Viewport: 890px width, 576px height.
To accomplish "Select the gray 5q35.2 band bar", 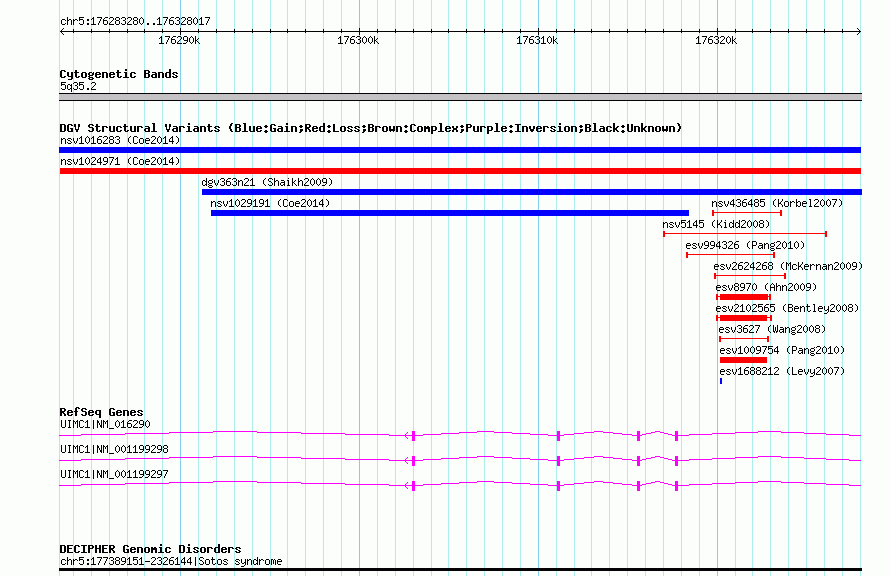I will [x=460, y=97].
